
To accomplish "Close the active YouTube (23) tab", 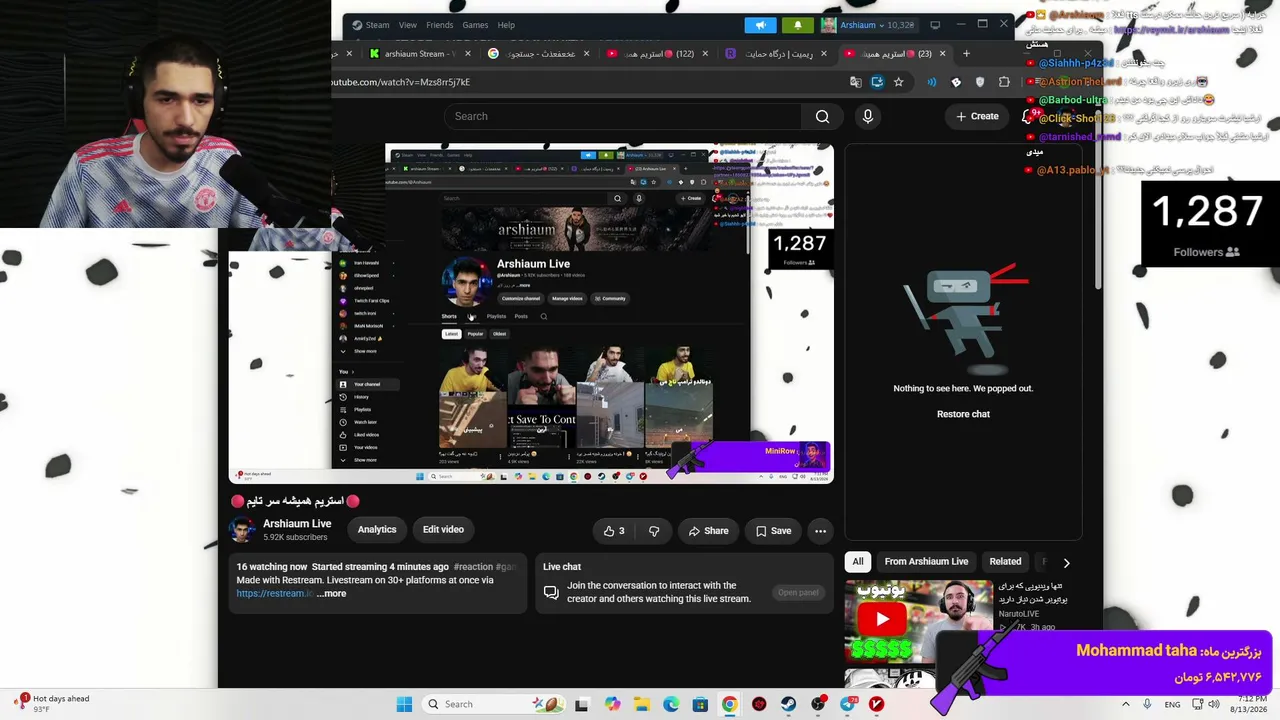I will point(943,54).
